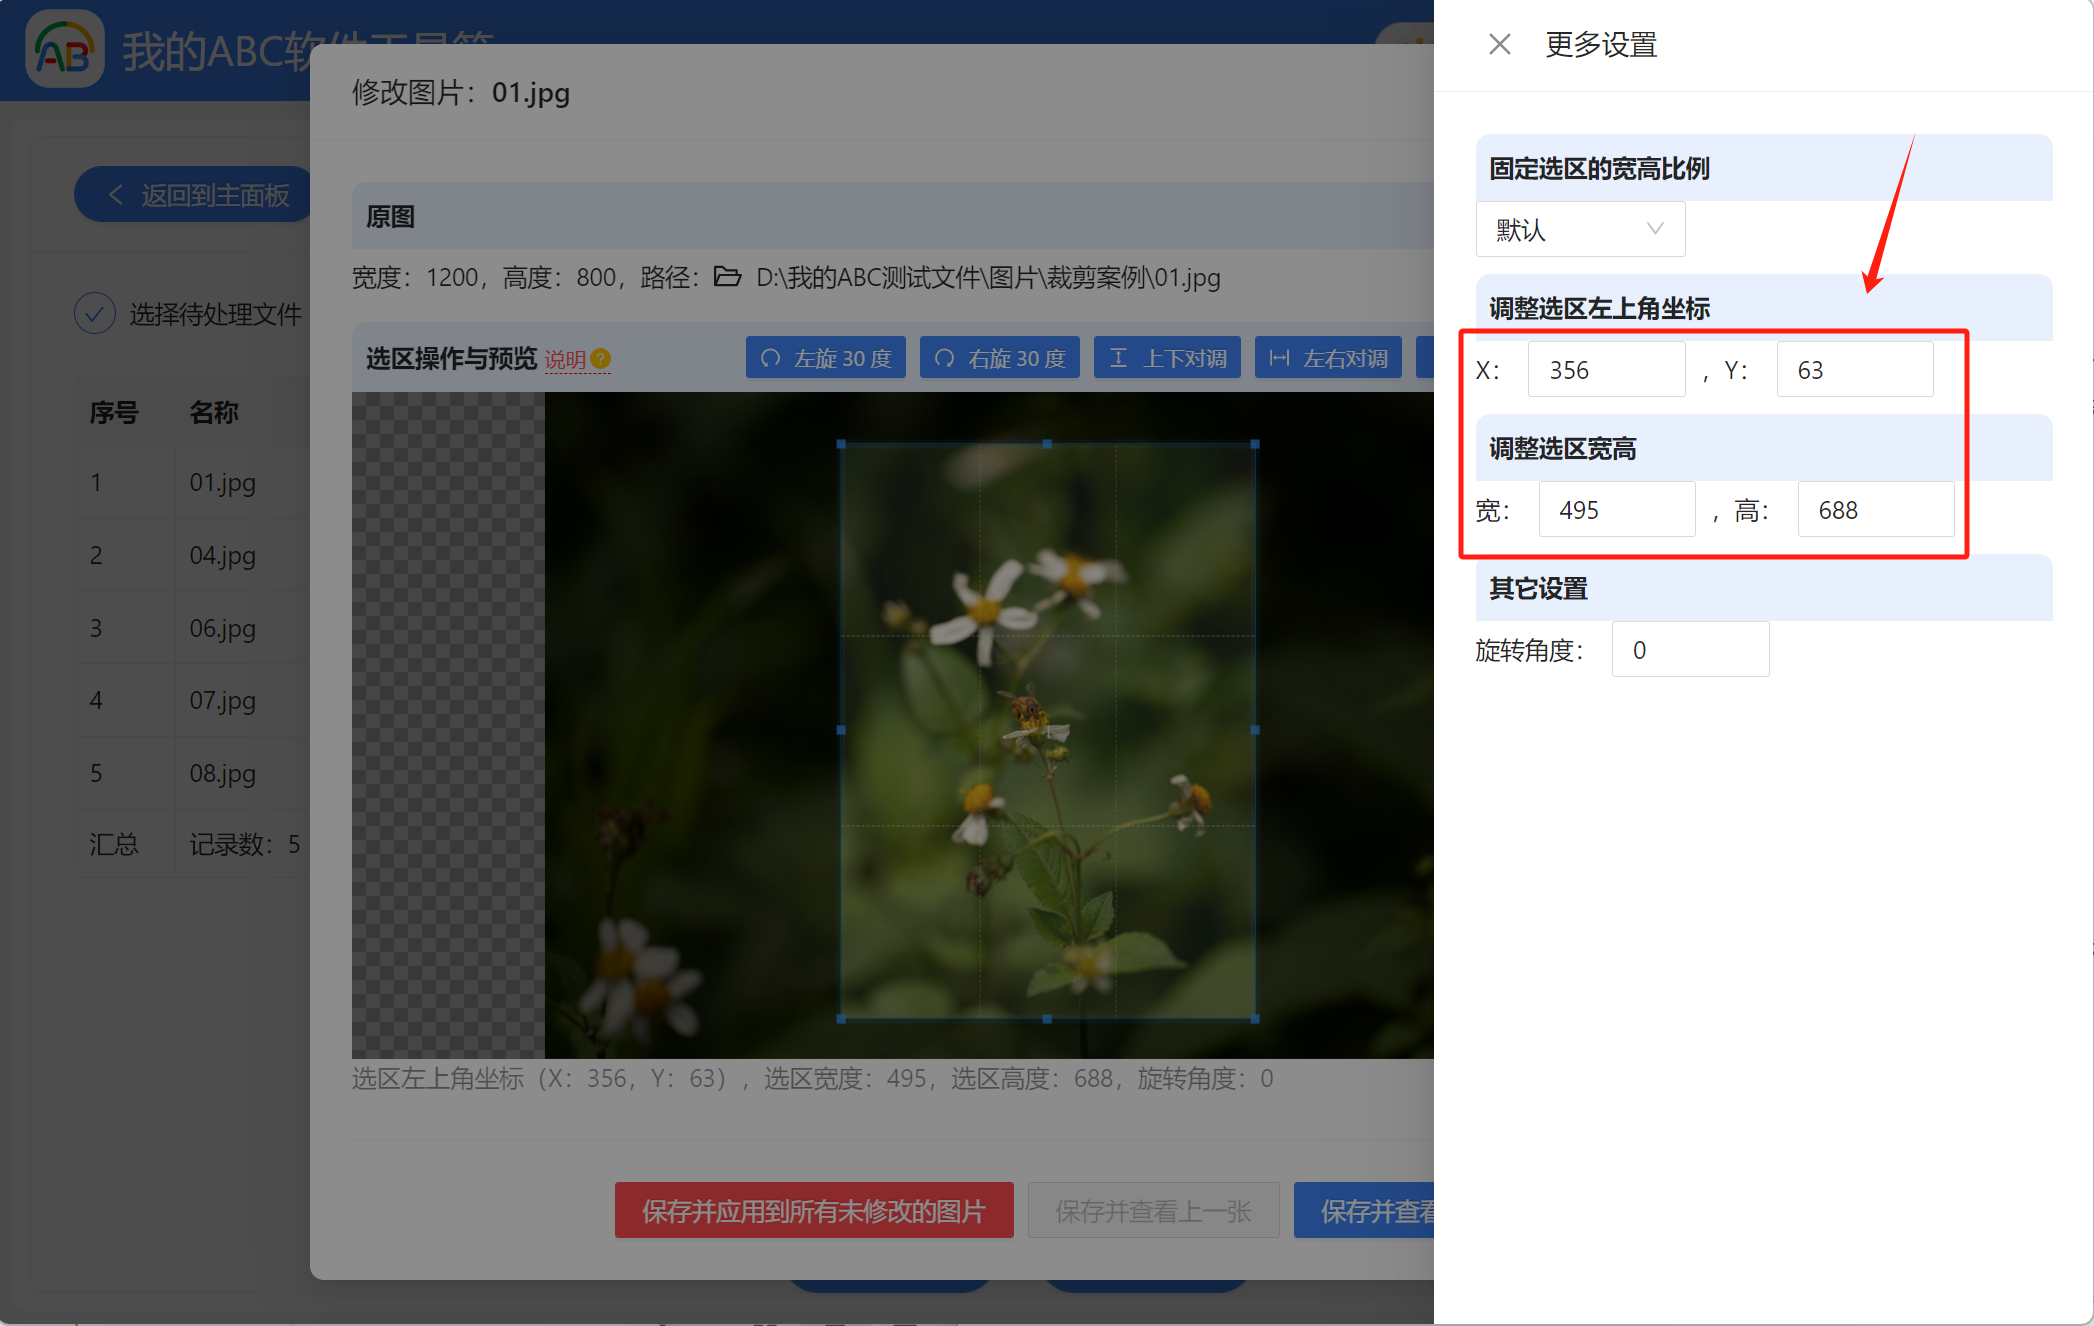Click the 上下对调 vertical flip button
Screen dimensions: 2094x1326
click(x=1168, y=358)
